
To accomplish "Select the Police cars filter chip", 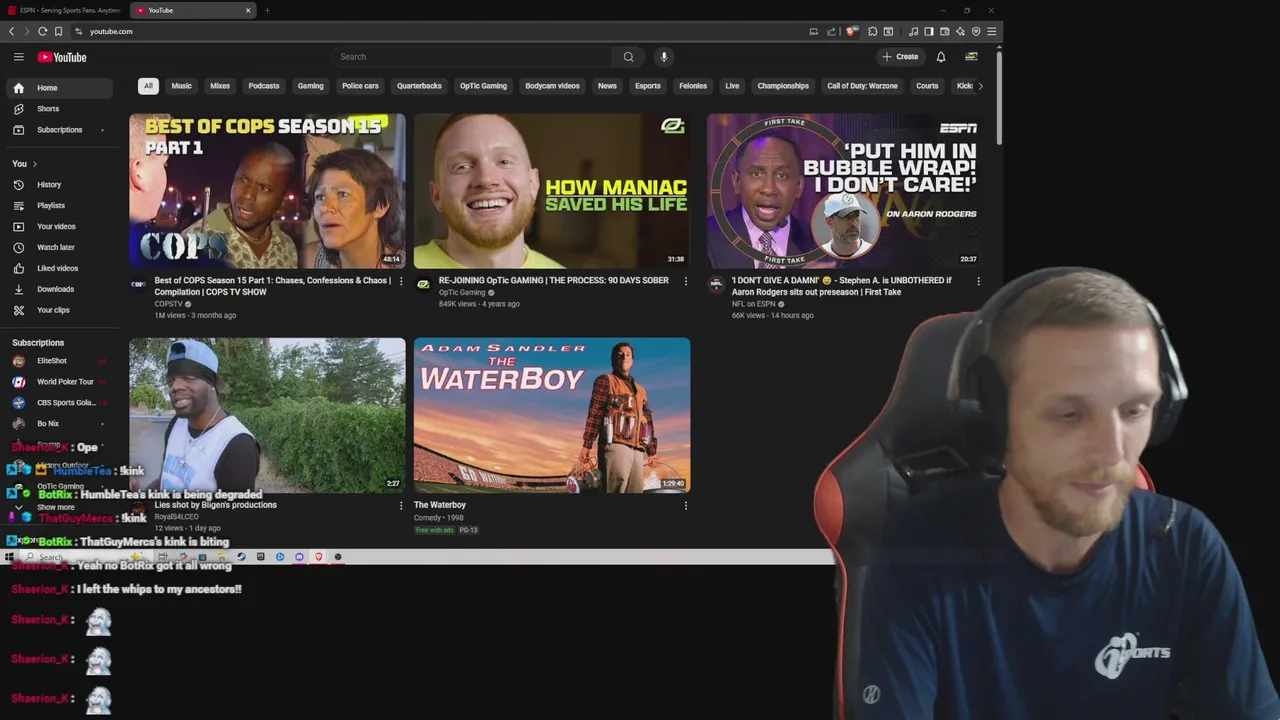I will point(360,86).
